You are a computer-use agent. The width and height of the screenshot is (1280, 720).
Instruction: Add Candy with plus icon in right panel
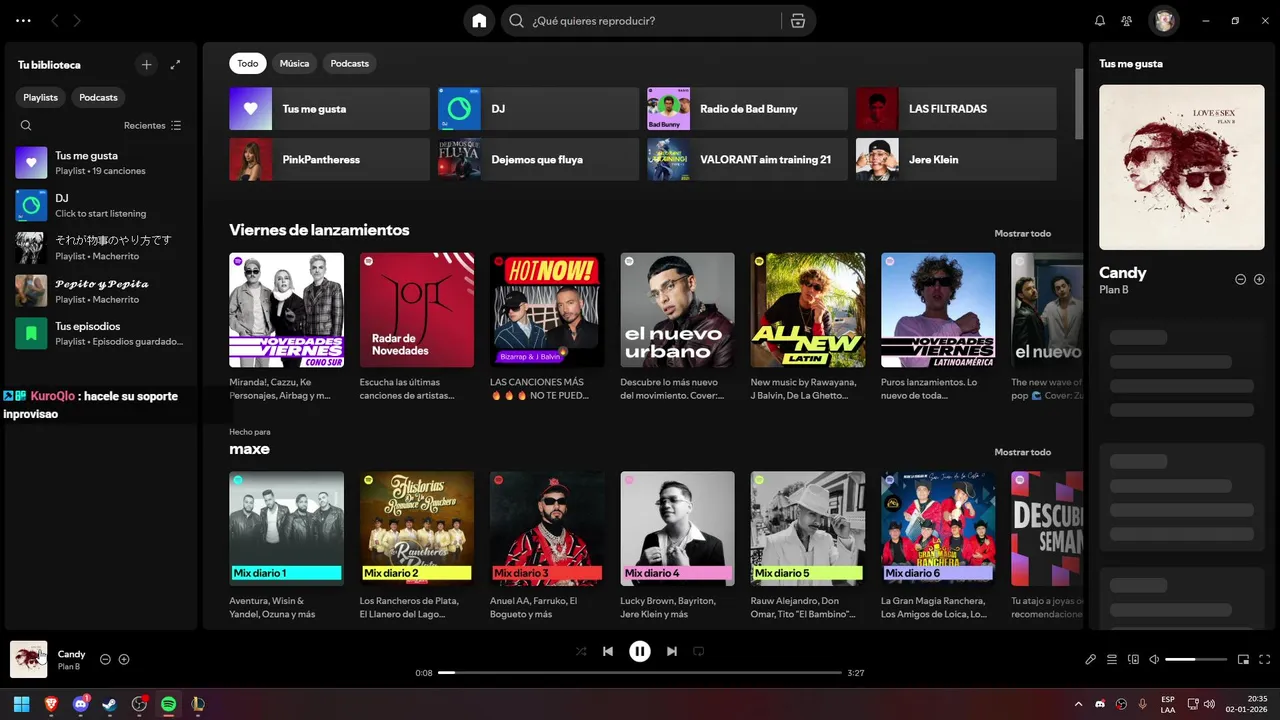point(1259,279)
